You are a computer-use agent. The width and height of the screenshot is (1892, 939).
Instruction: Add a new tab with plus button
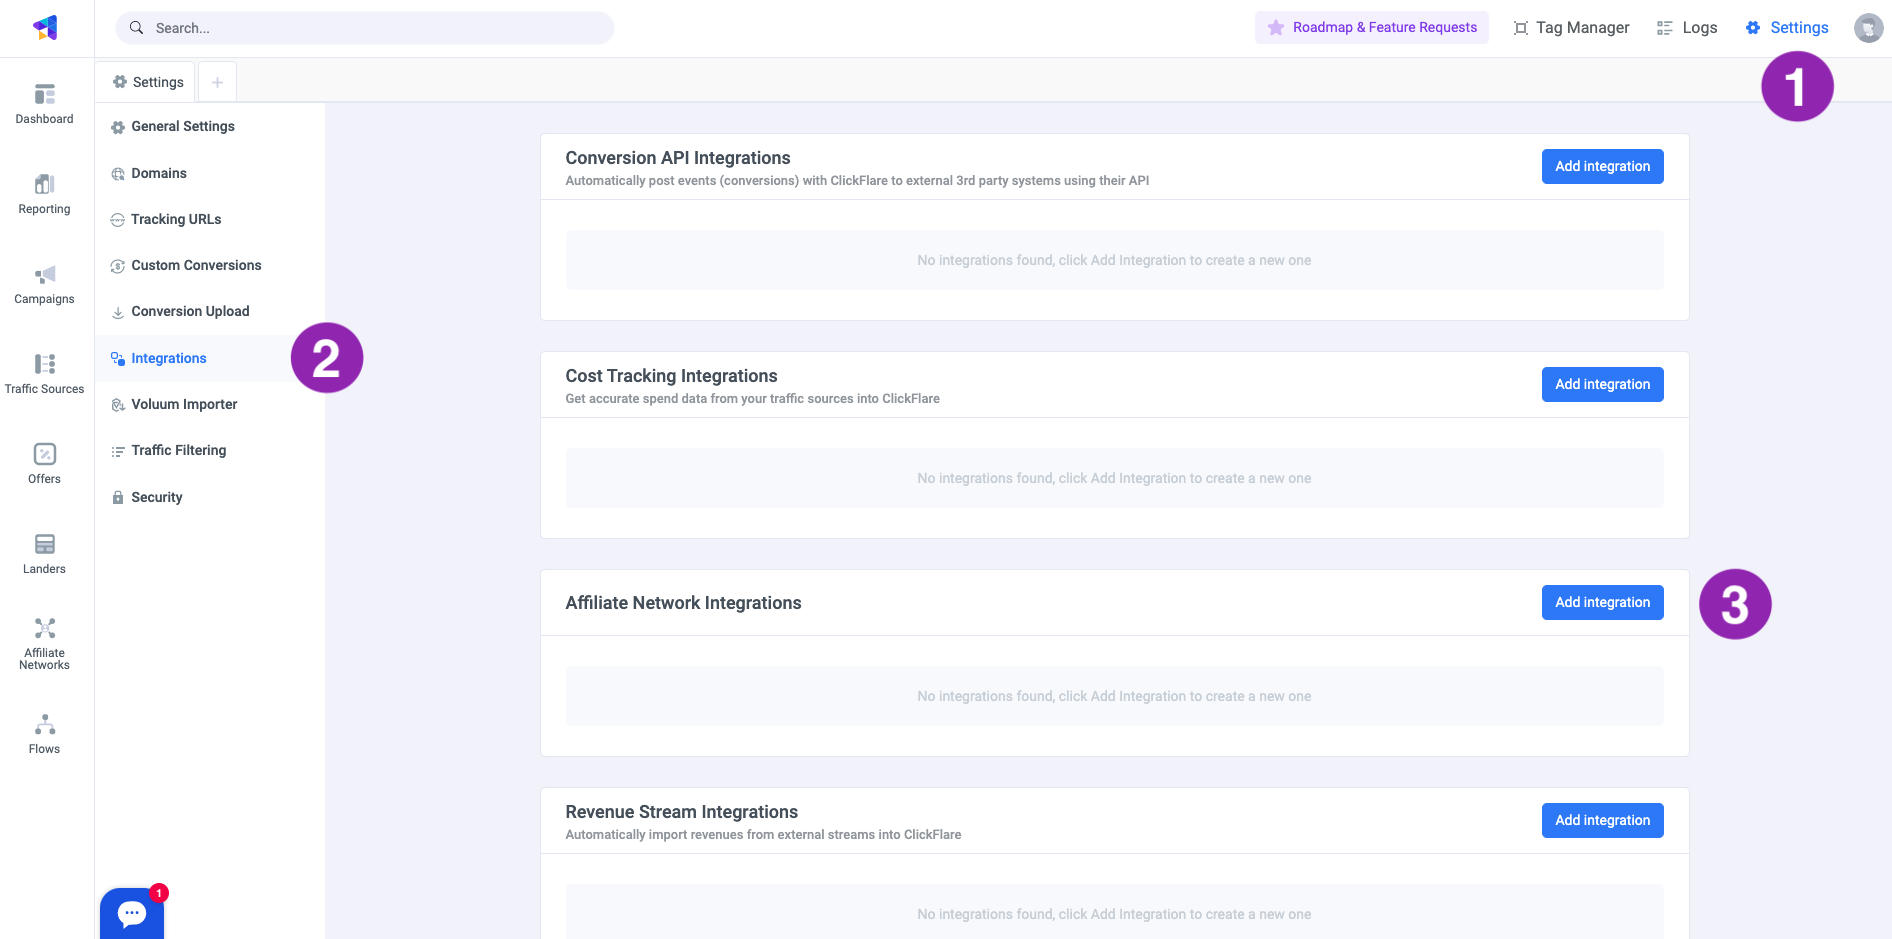point(217,82)
